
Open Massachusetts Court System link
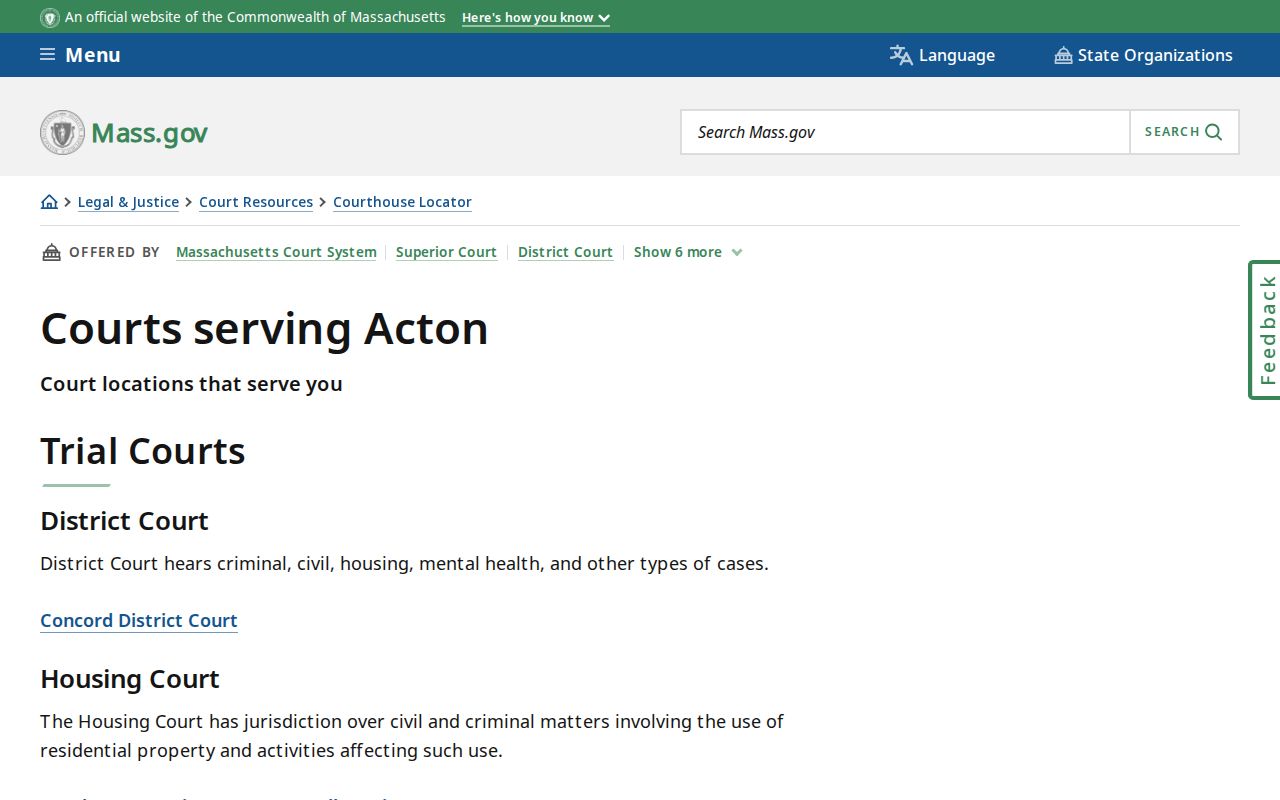276,252
